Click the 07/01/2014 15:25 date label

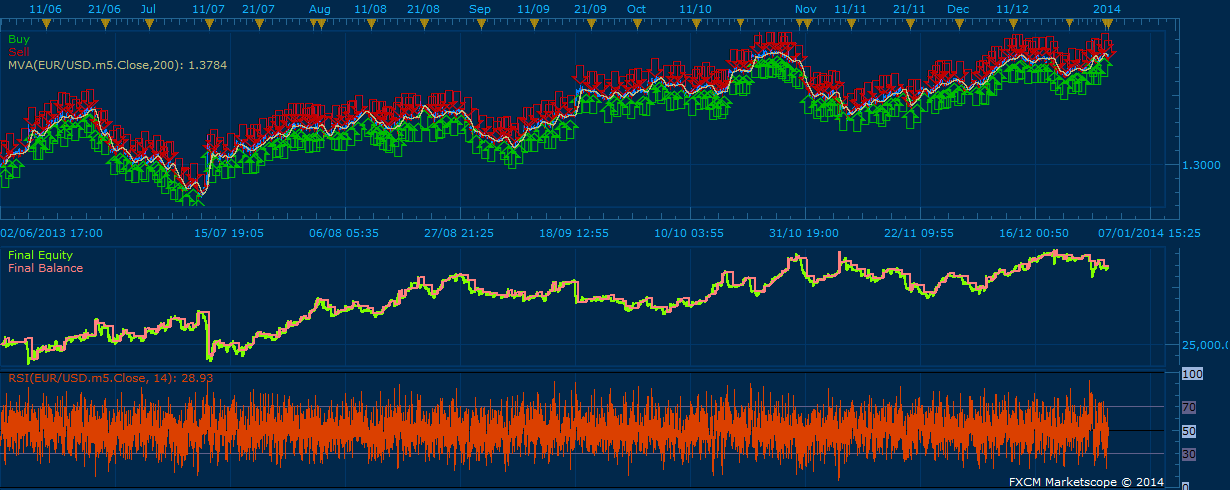[x=1149, y=232]
